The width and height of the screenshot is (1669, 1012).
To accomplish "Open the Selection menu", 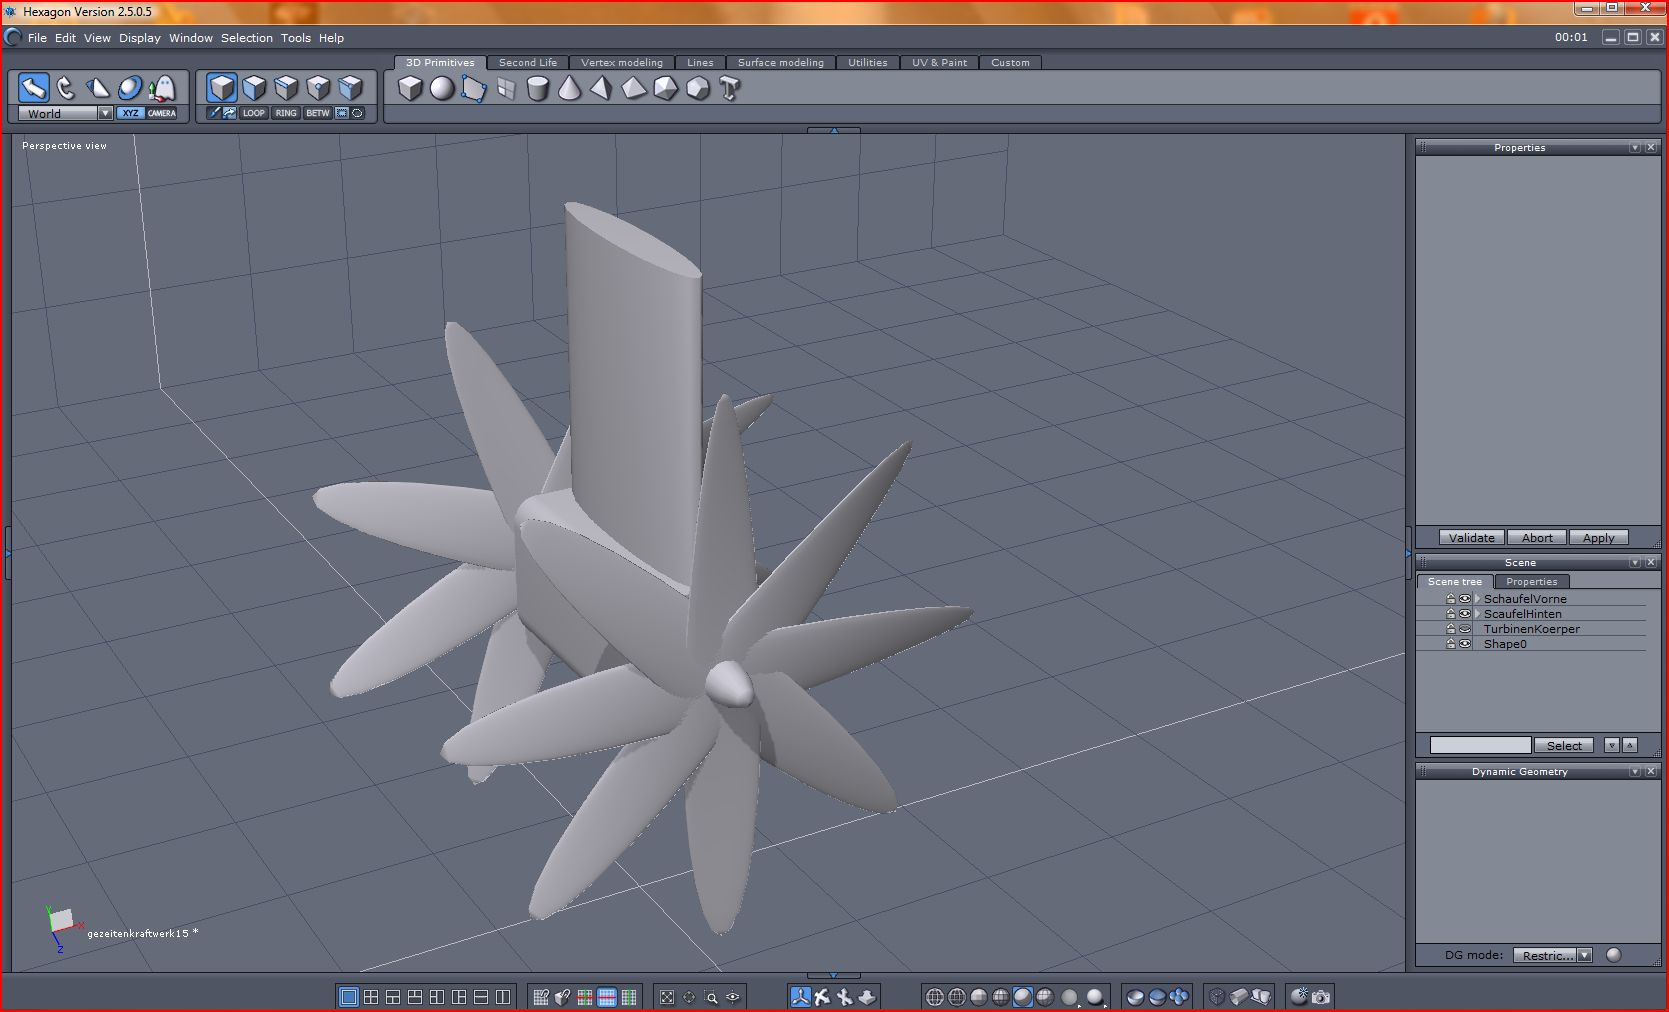I will tap(247, 38).
